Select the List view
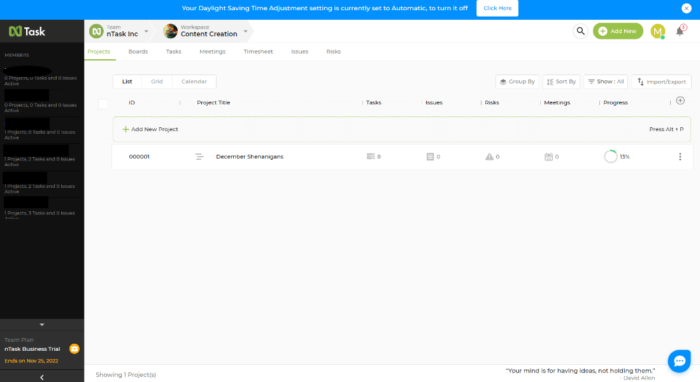700x382 pixels. click(127, 82)
